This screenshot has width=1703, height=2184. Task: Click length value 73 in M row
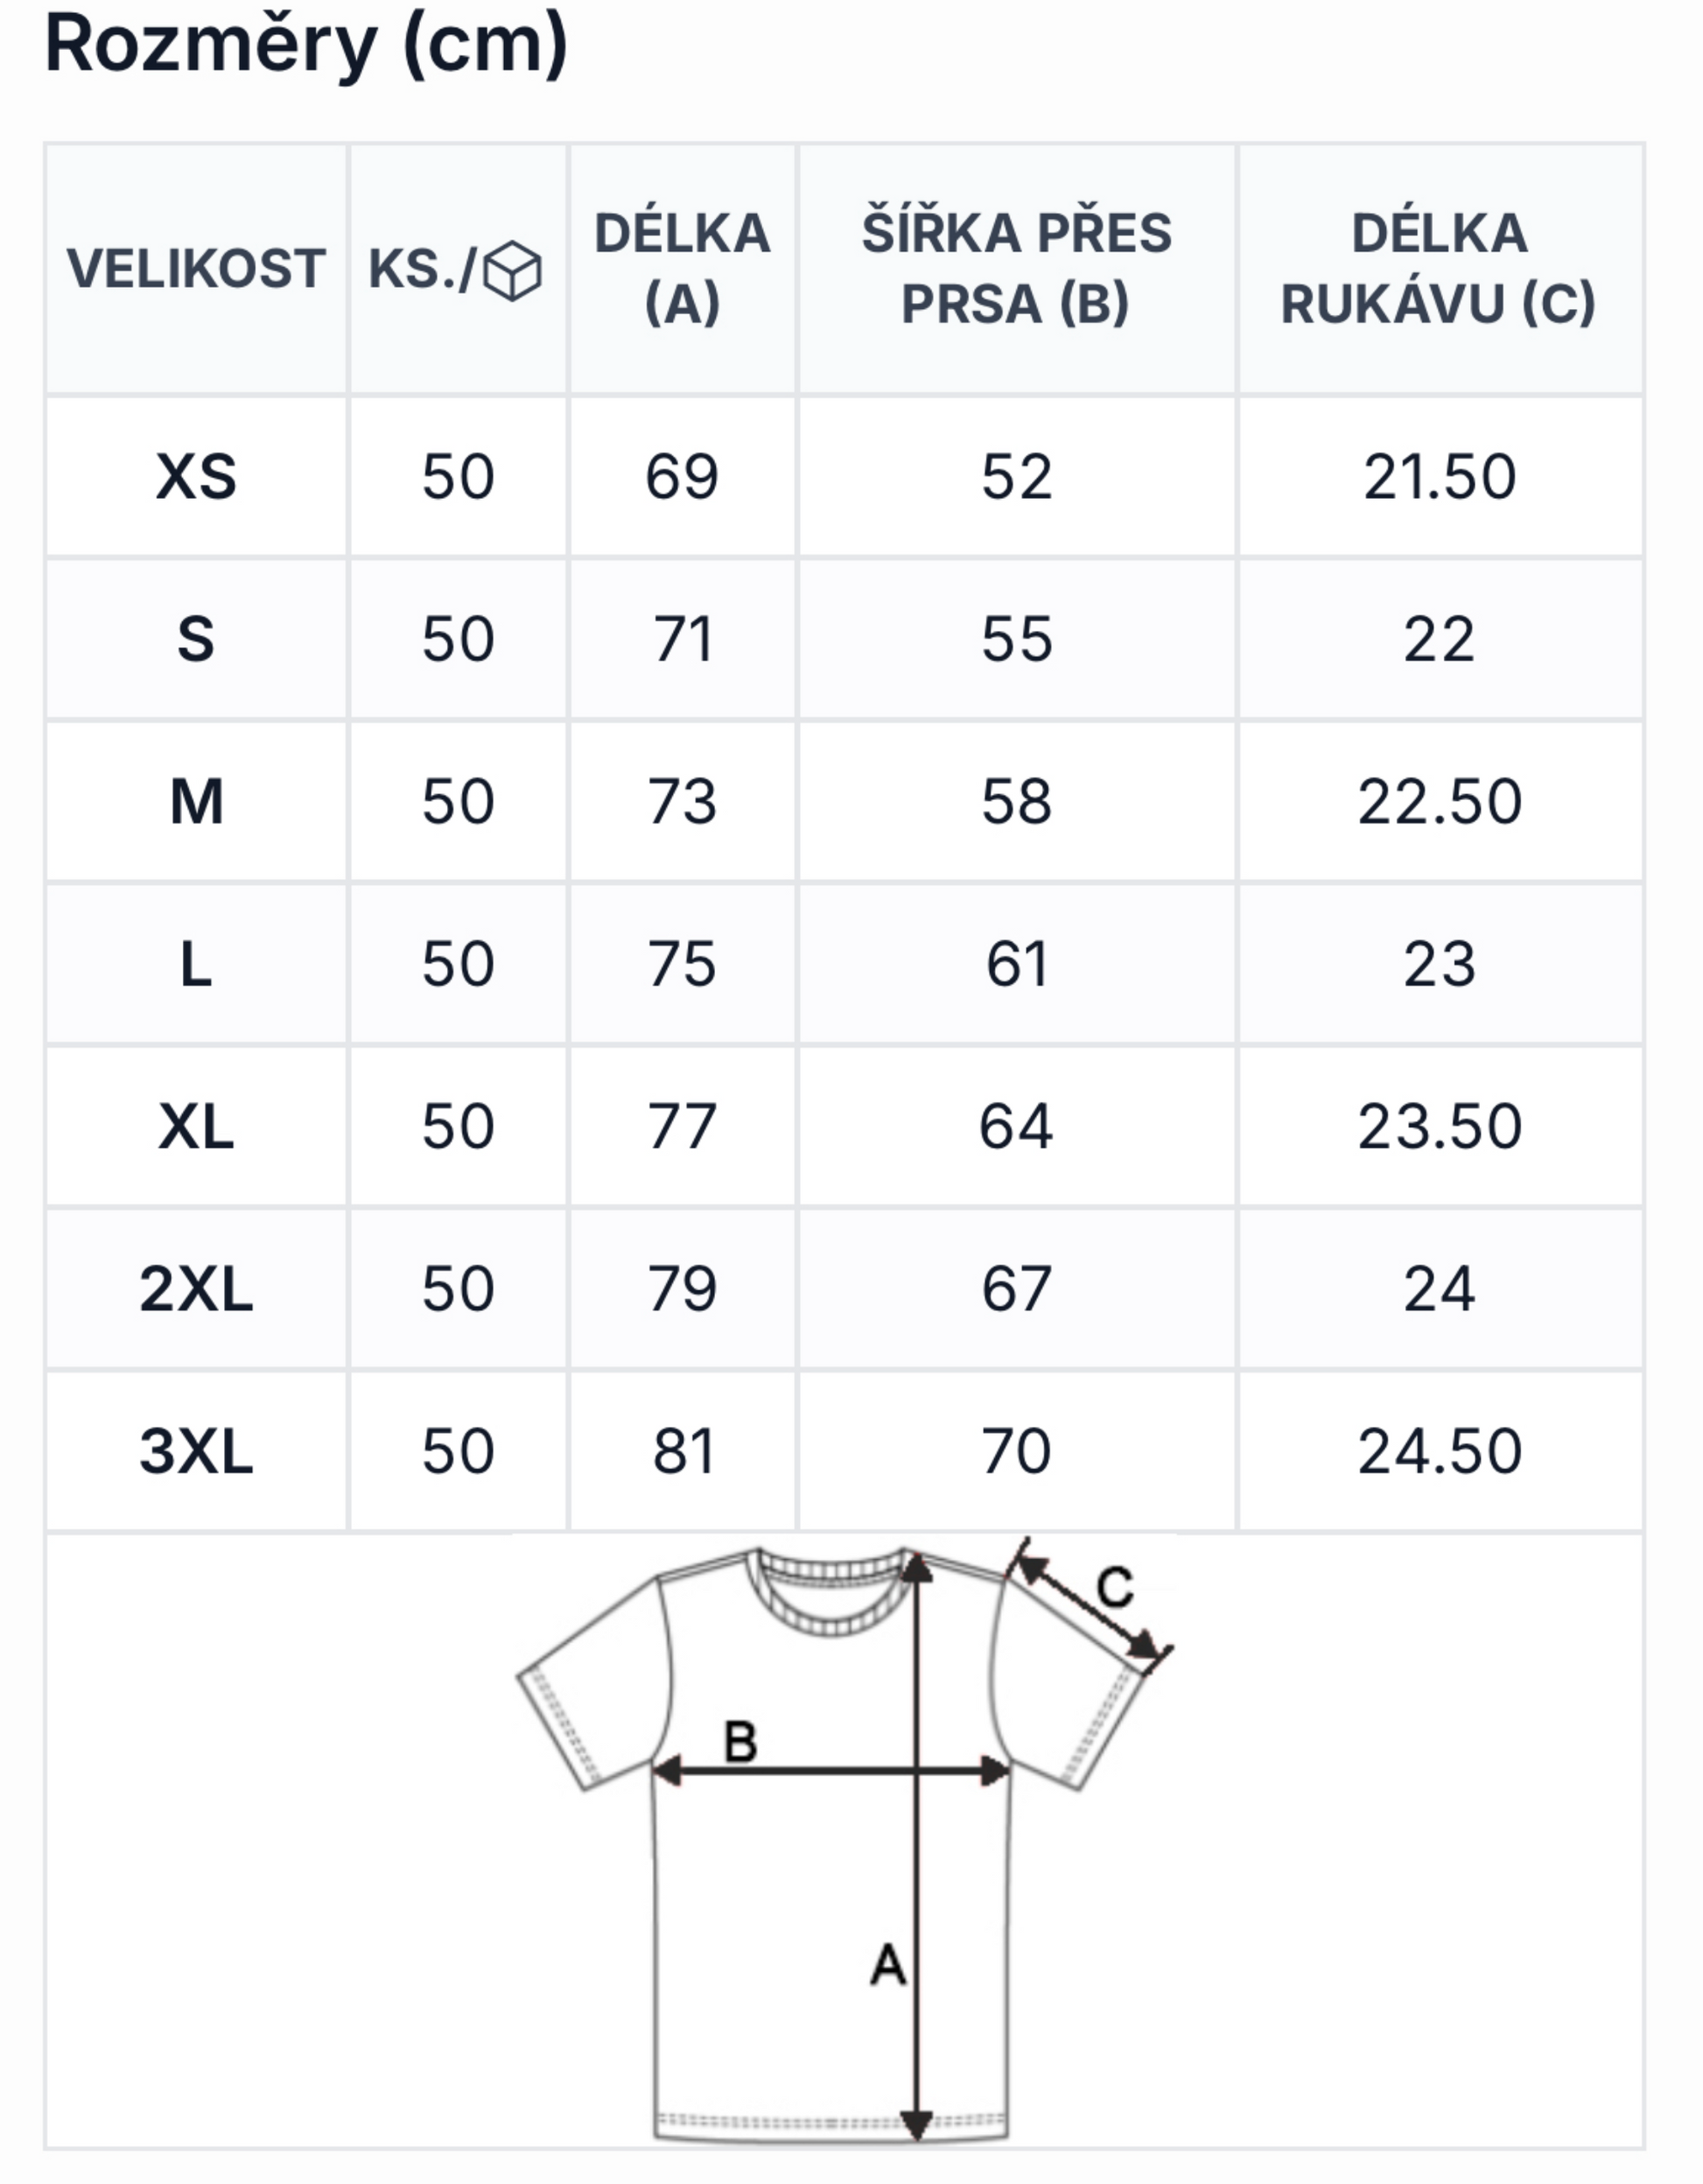tap(682, 802)
